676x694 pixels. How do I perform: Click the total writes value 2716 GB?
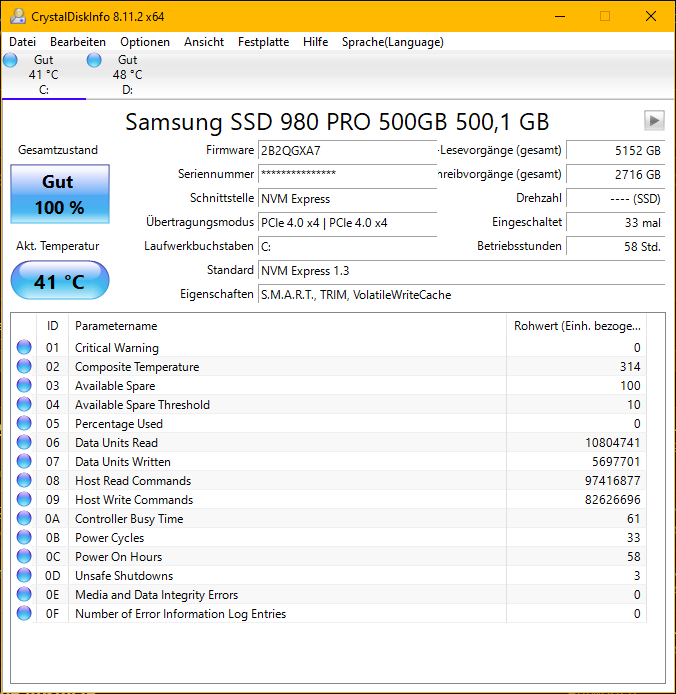(615, 174)
